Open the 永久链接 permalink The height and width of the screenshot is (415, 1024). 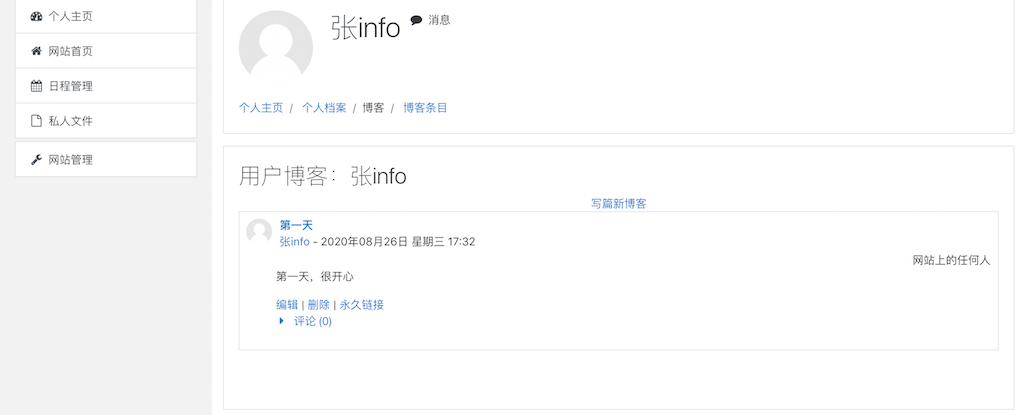[x=362, y=305]
